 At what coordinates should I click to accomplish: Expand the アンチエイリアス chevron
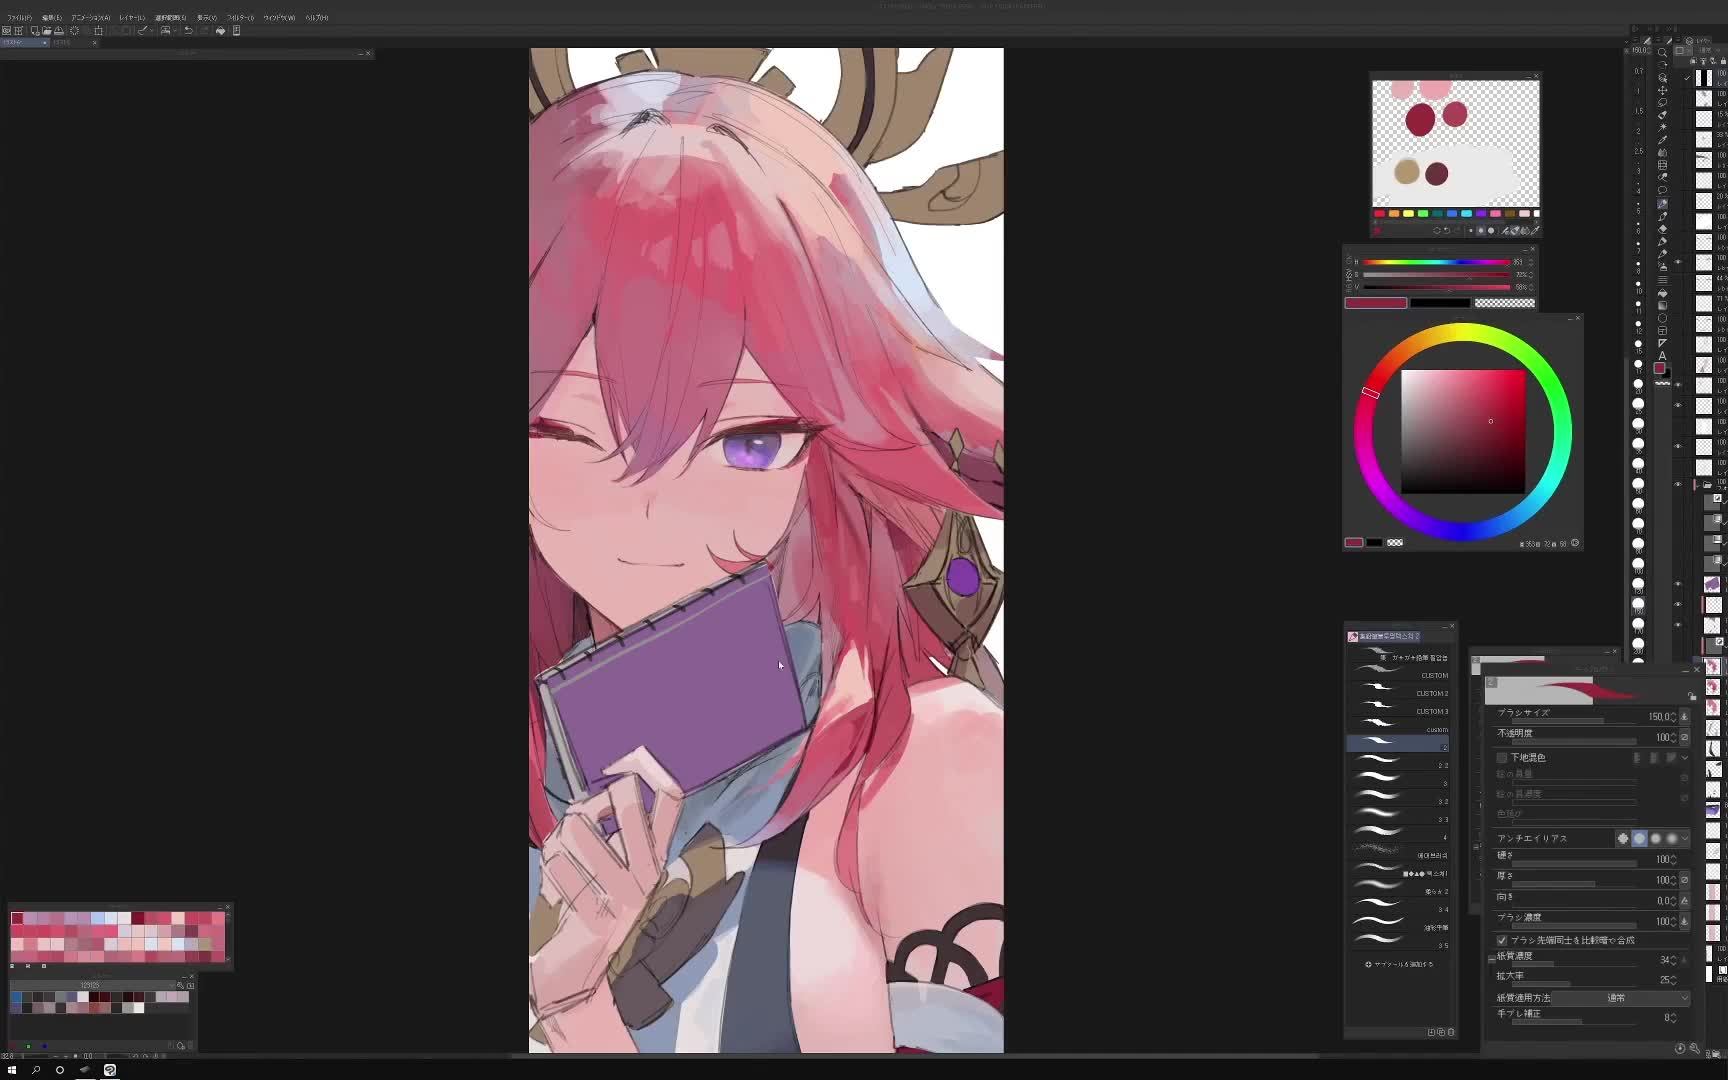(1685, 838)
